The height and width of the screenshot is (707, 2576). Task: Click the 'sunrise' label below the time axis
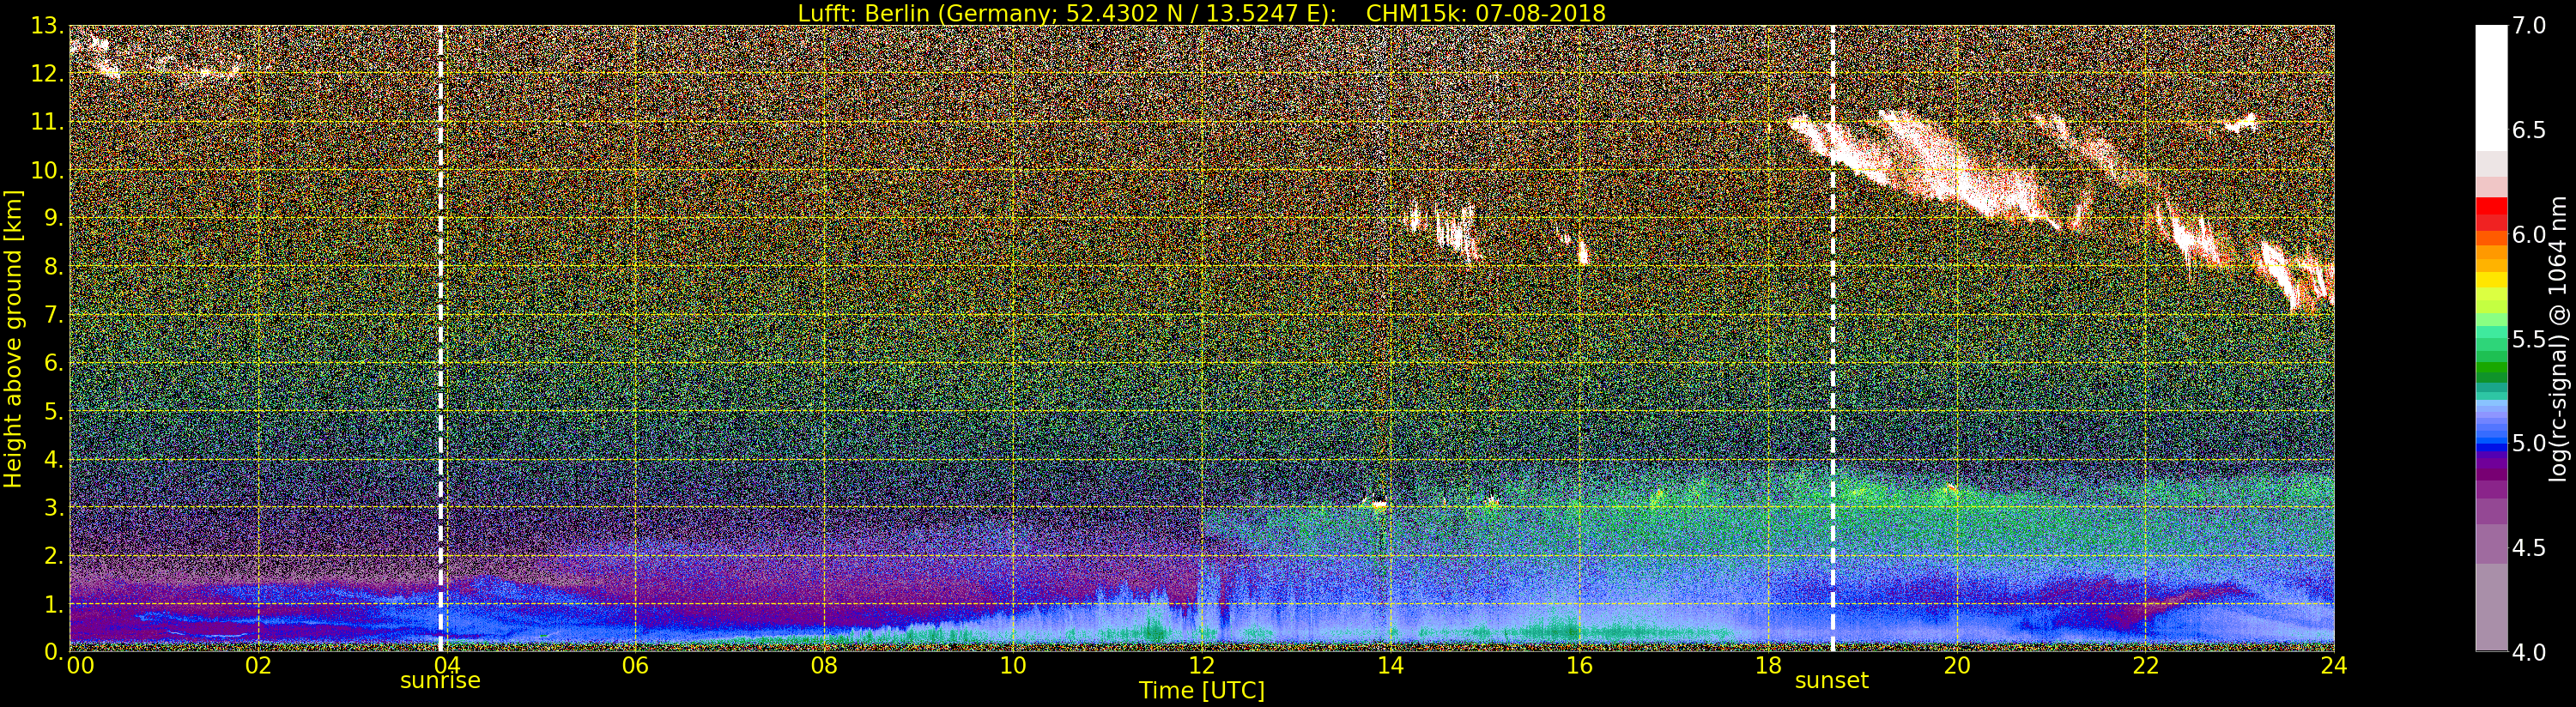[x=440, y=681]
